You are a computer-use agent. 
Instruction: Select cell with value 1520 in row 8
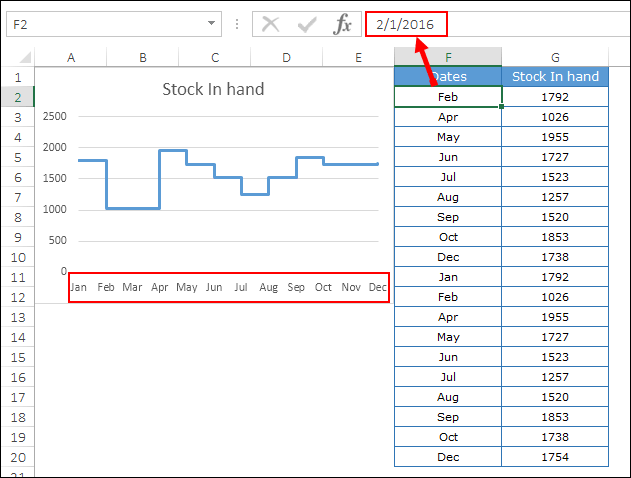click(555, 217)
